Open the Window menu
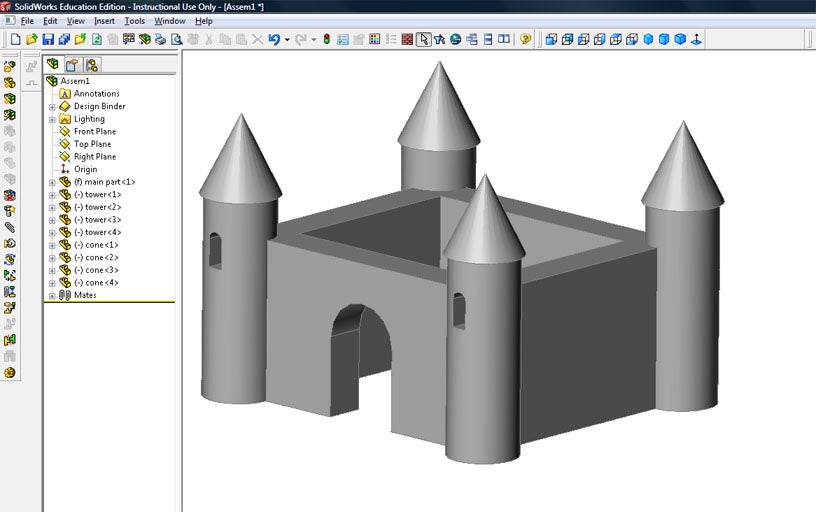 [170, 21]
